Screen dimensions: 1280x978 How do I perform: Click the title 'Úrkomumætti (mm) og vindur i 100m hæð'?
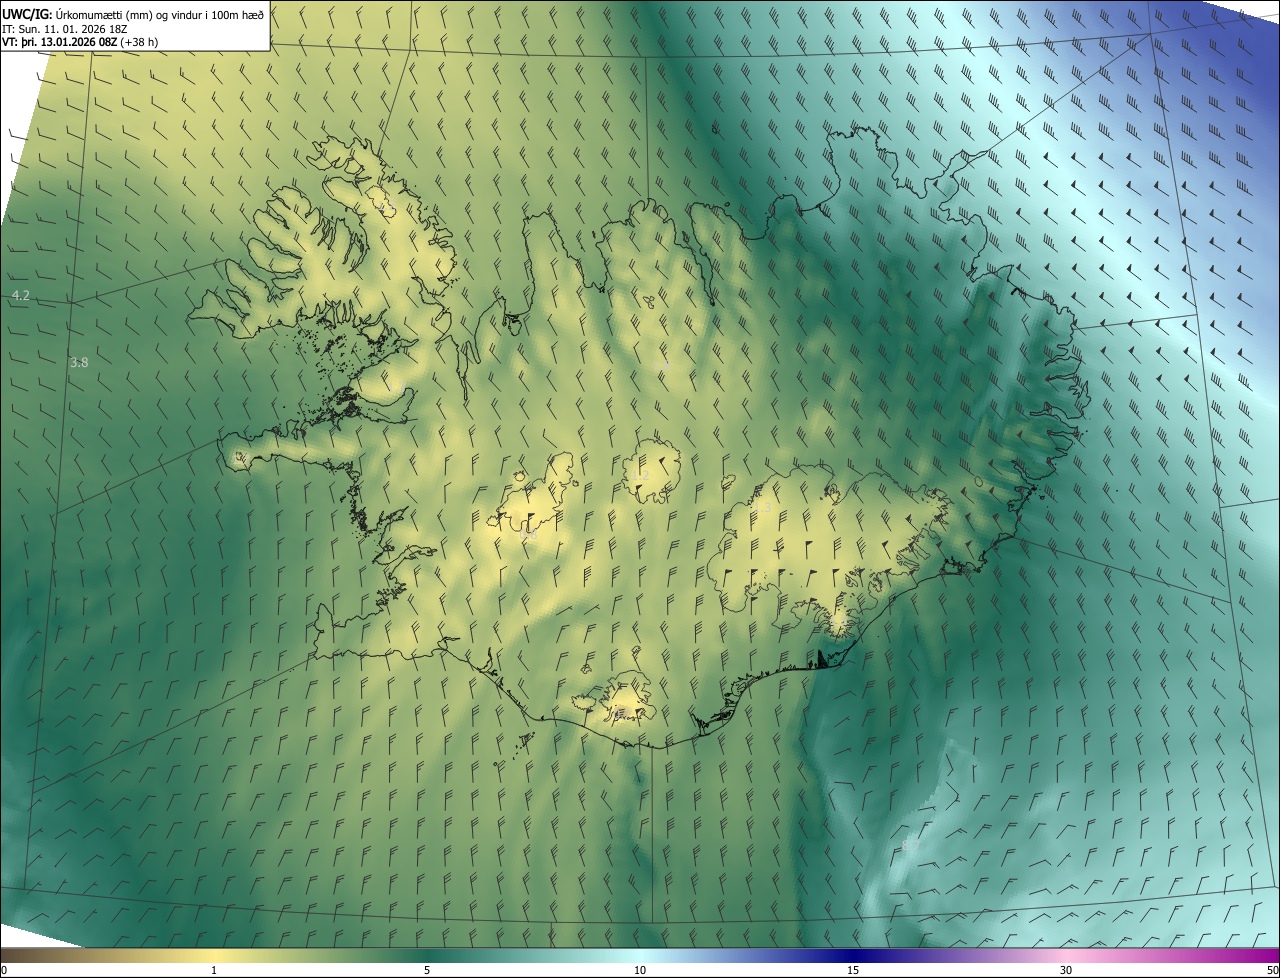(x=160, y=14)
